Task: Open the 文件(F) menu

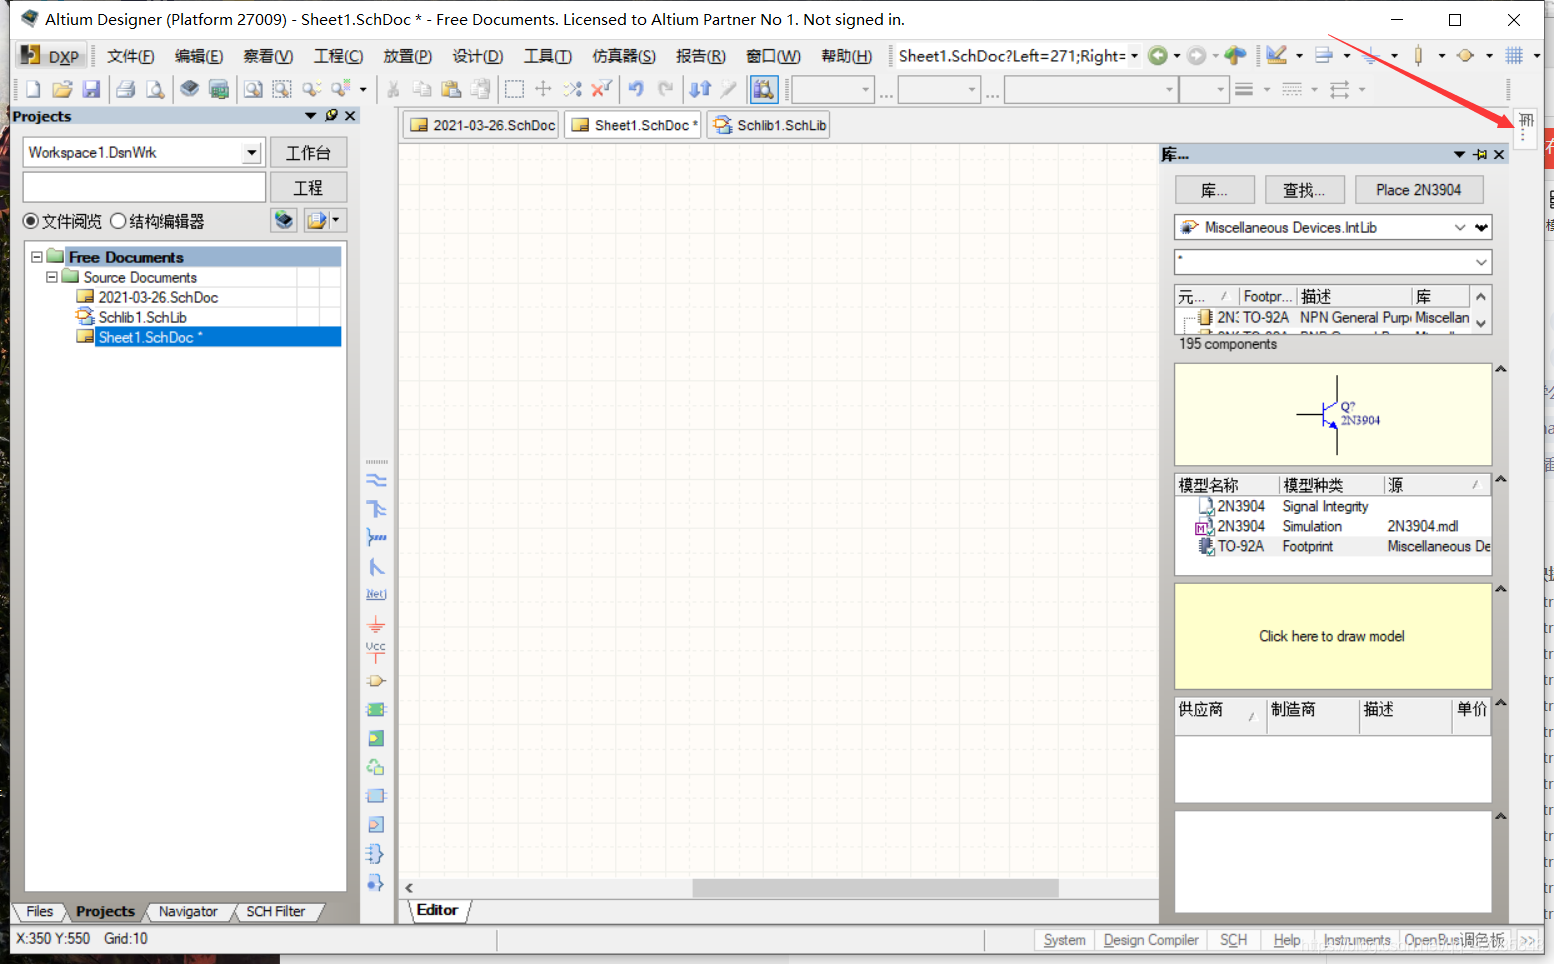Action: (x=130, y=56)
